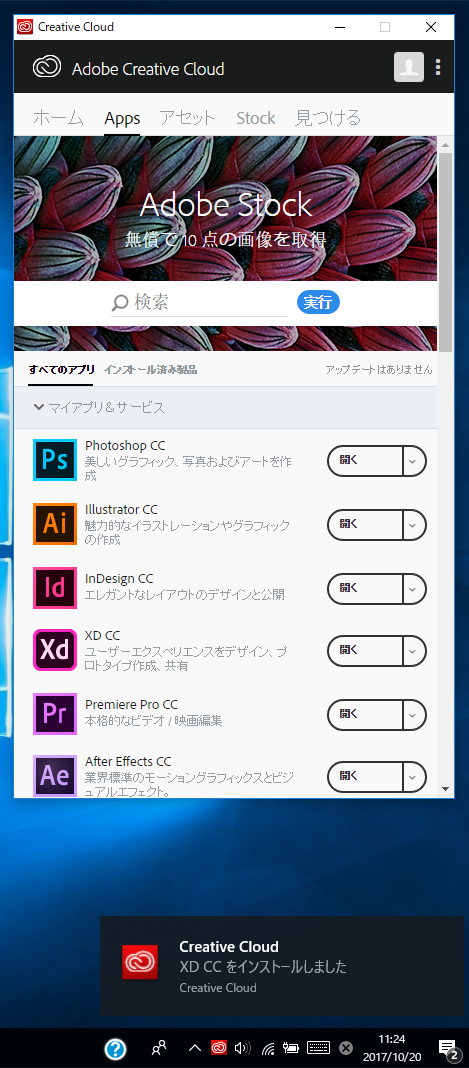
Task: Click the Adobe Creative Cloud logo in header
Action: click(47, 68)
